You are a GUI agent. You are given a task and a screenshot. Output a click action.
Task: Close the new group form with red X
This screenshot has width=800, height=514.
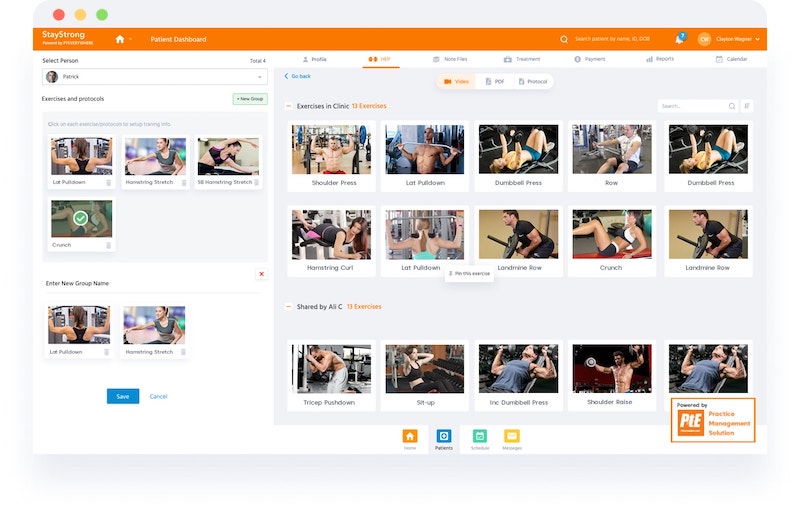[262, 275]
